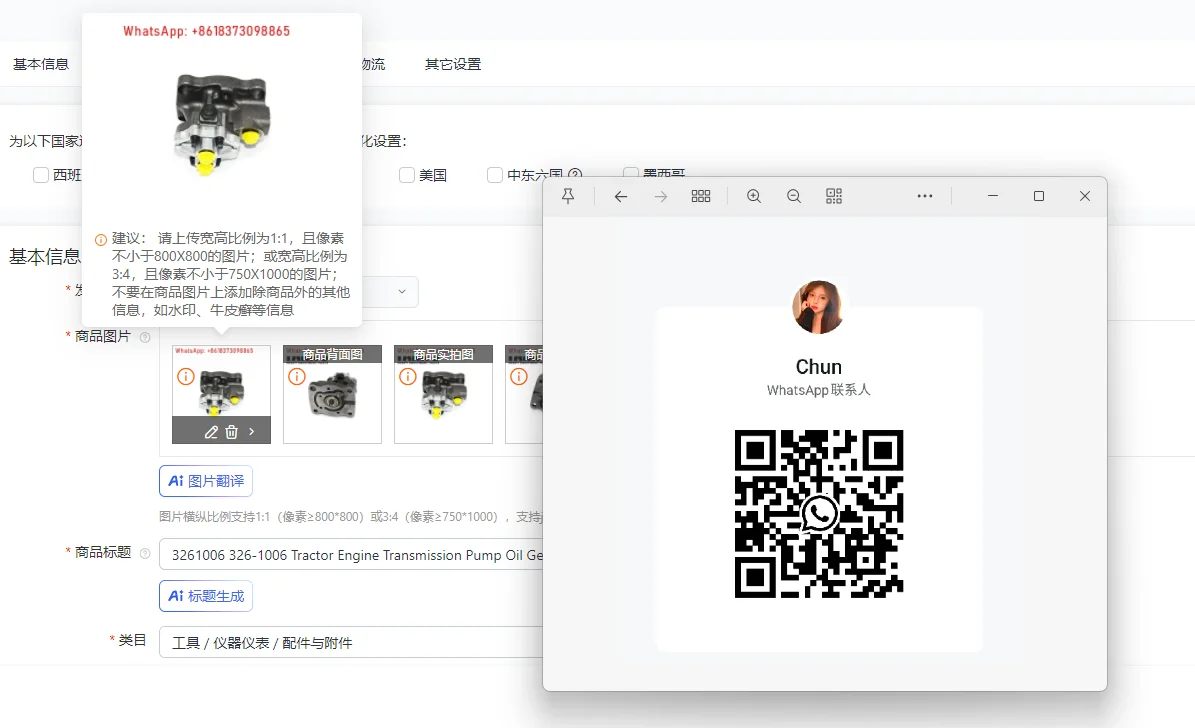This screenshot has height=728, width=1195.
Task: Open the 类目 category selector
Action: 351,642
